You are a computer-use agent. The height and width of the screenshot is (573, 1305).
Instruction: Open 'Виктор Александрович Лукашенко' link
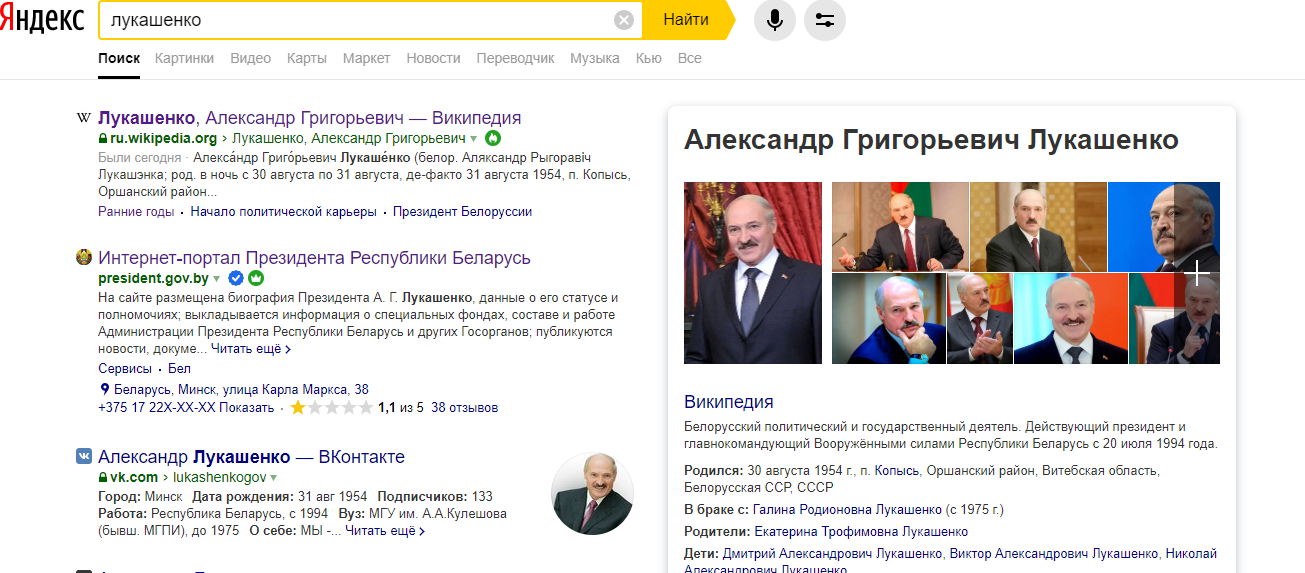[x=1054, y=554]
